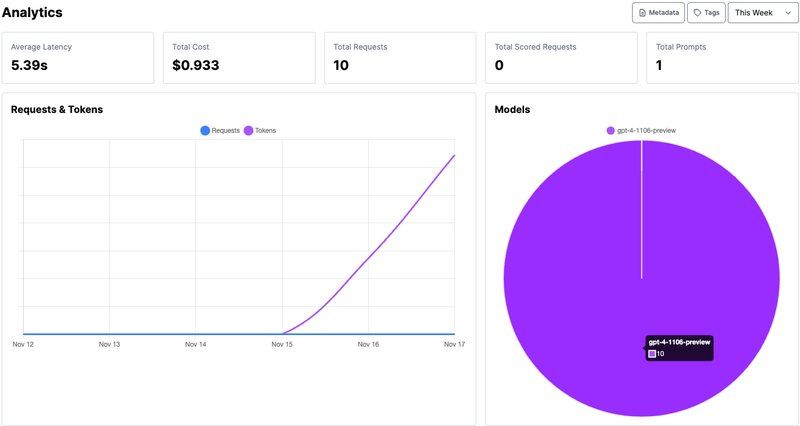
Task: Open the Tags filter button
Action: (706, 13)
